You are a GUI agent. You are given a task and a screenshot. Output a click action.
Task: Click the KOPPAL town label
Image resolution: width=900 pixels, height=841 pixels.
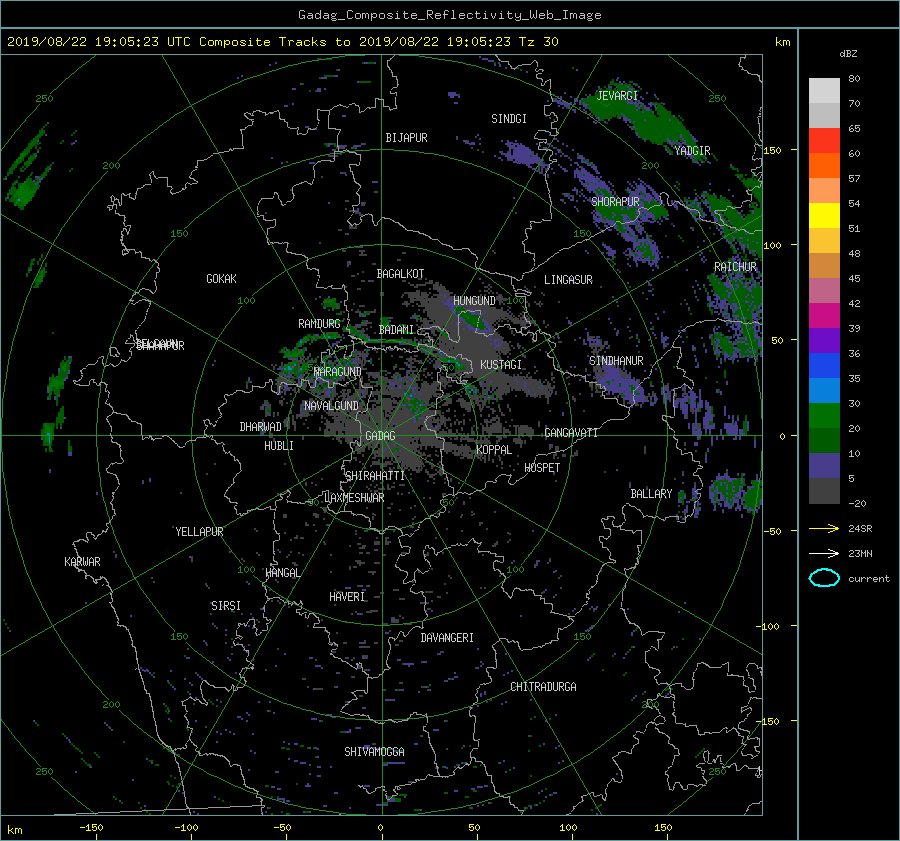click(x=494, y=450)
